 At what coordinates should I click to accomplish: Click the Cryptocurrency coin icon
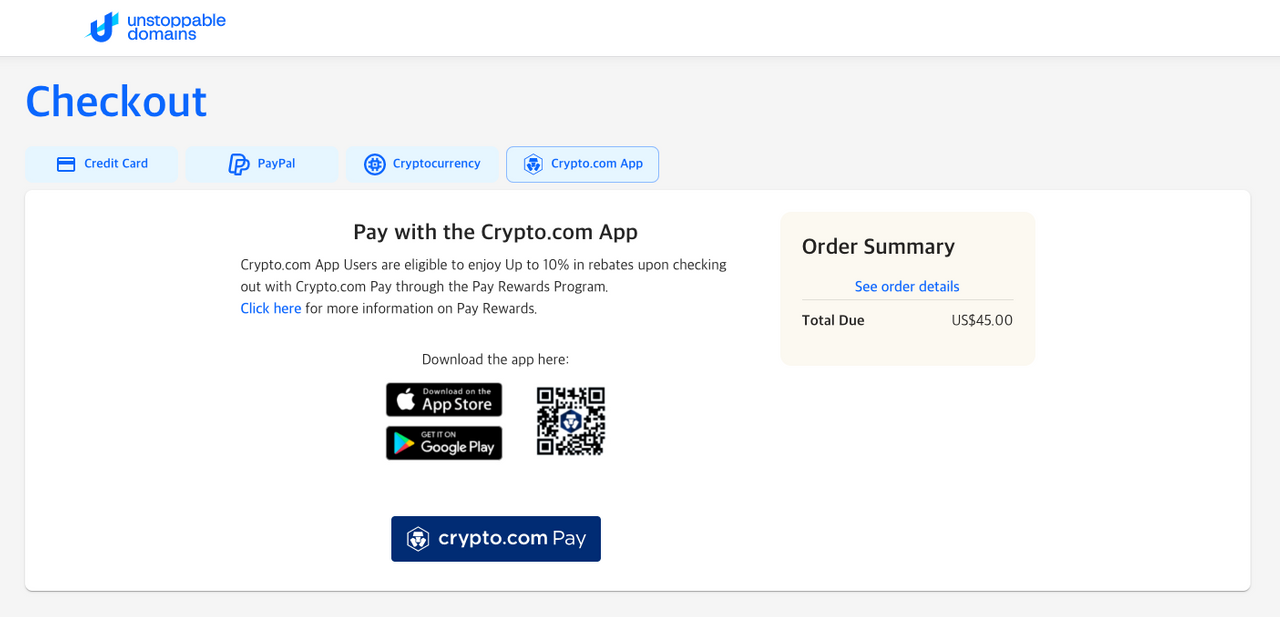[375, 164]
